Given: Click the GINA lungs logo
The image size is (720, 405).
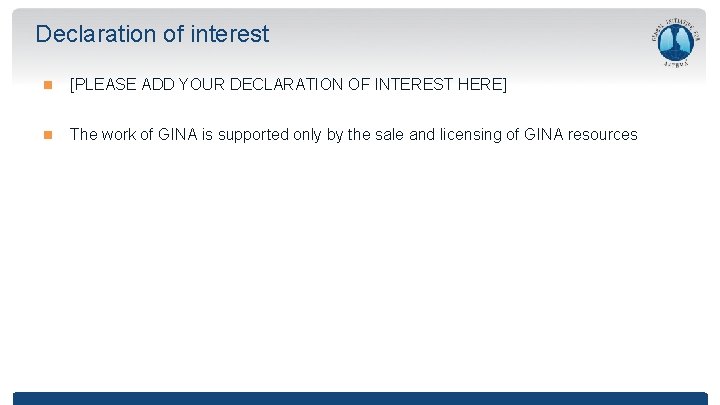Looking at the screenshot, I should 675,44.
